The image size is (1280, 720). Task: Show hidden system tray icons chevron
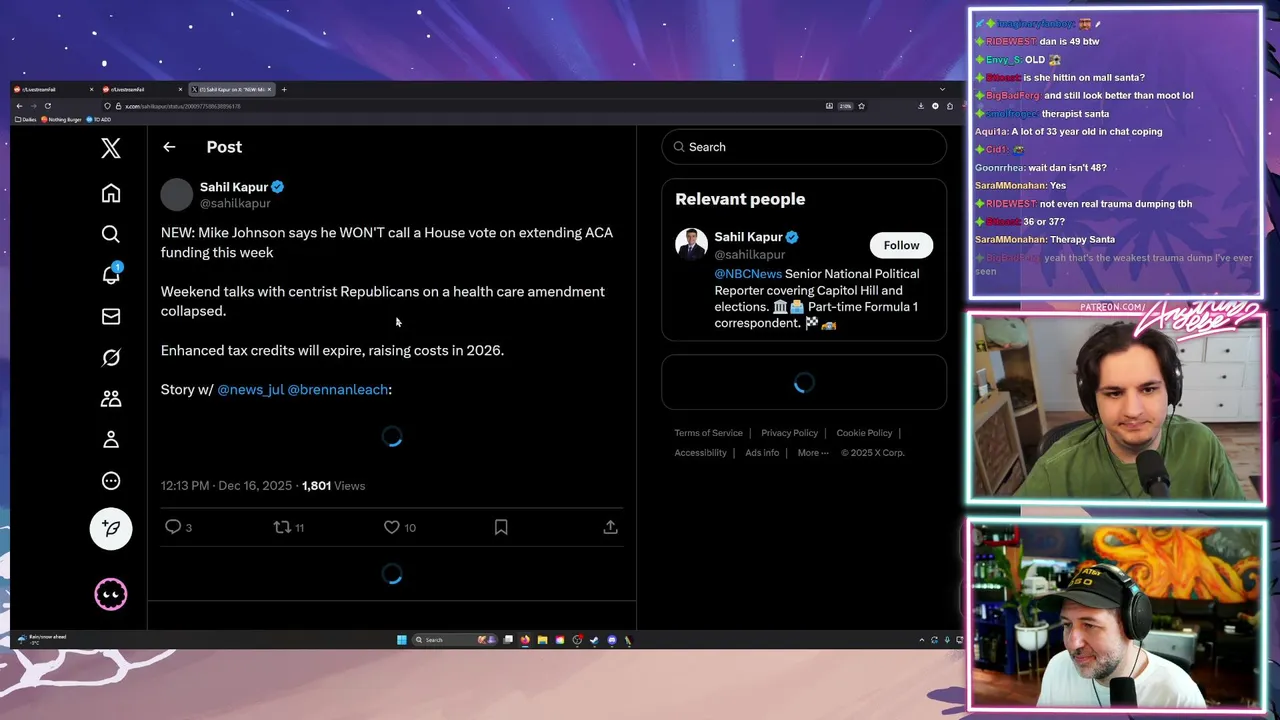point(922,640)
